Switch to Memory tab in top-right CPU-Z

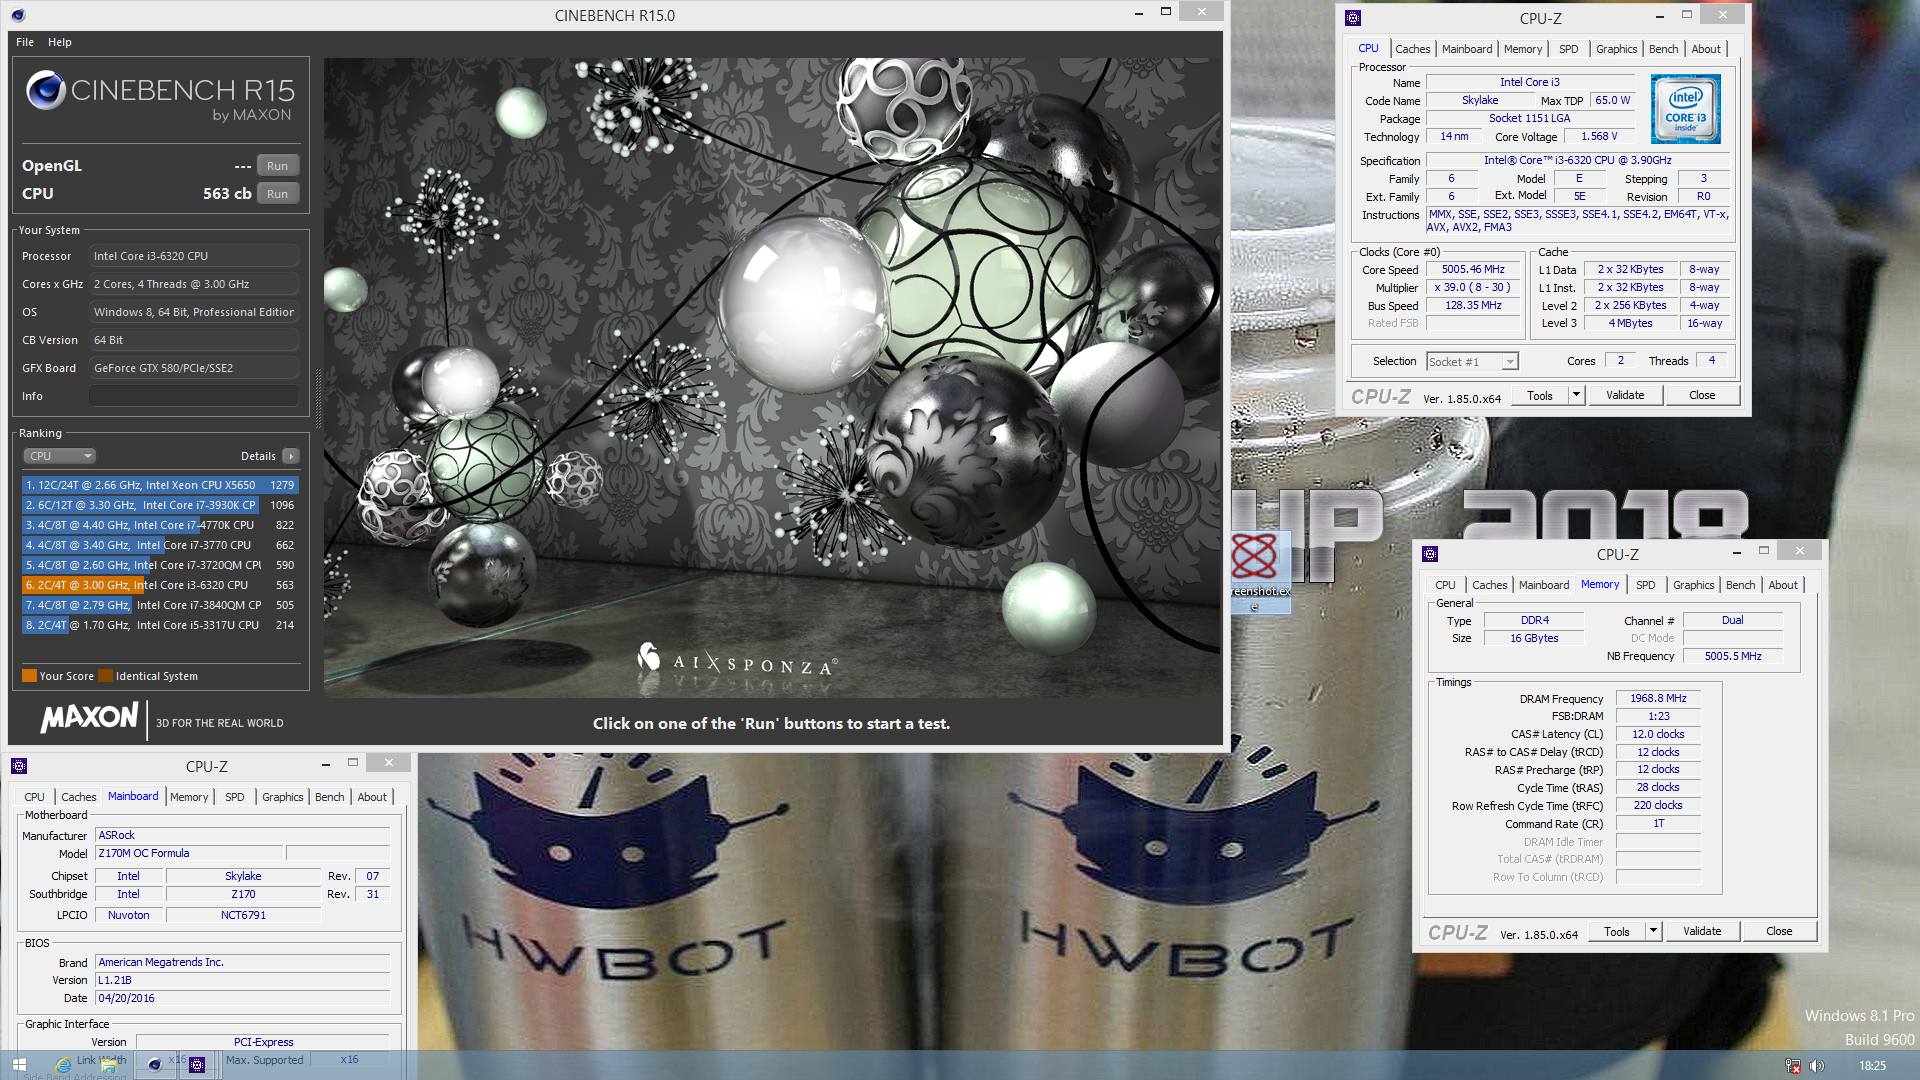point(1522,49)
